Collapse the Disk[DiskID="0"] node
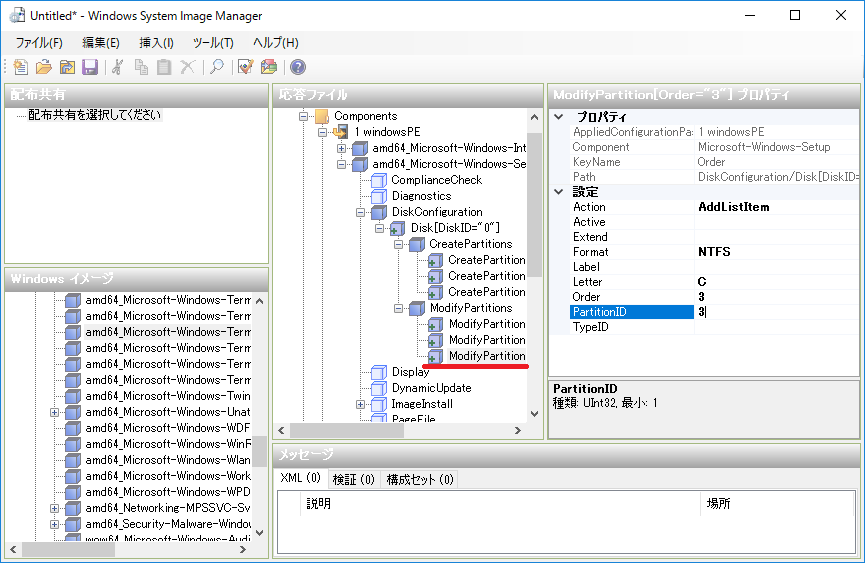Screen dimensions: 865x563 (x=380, y=228)
